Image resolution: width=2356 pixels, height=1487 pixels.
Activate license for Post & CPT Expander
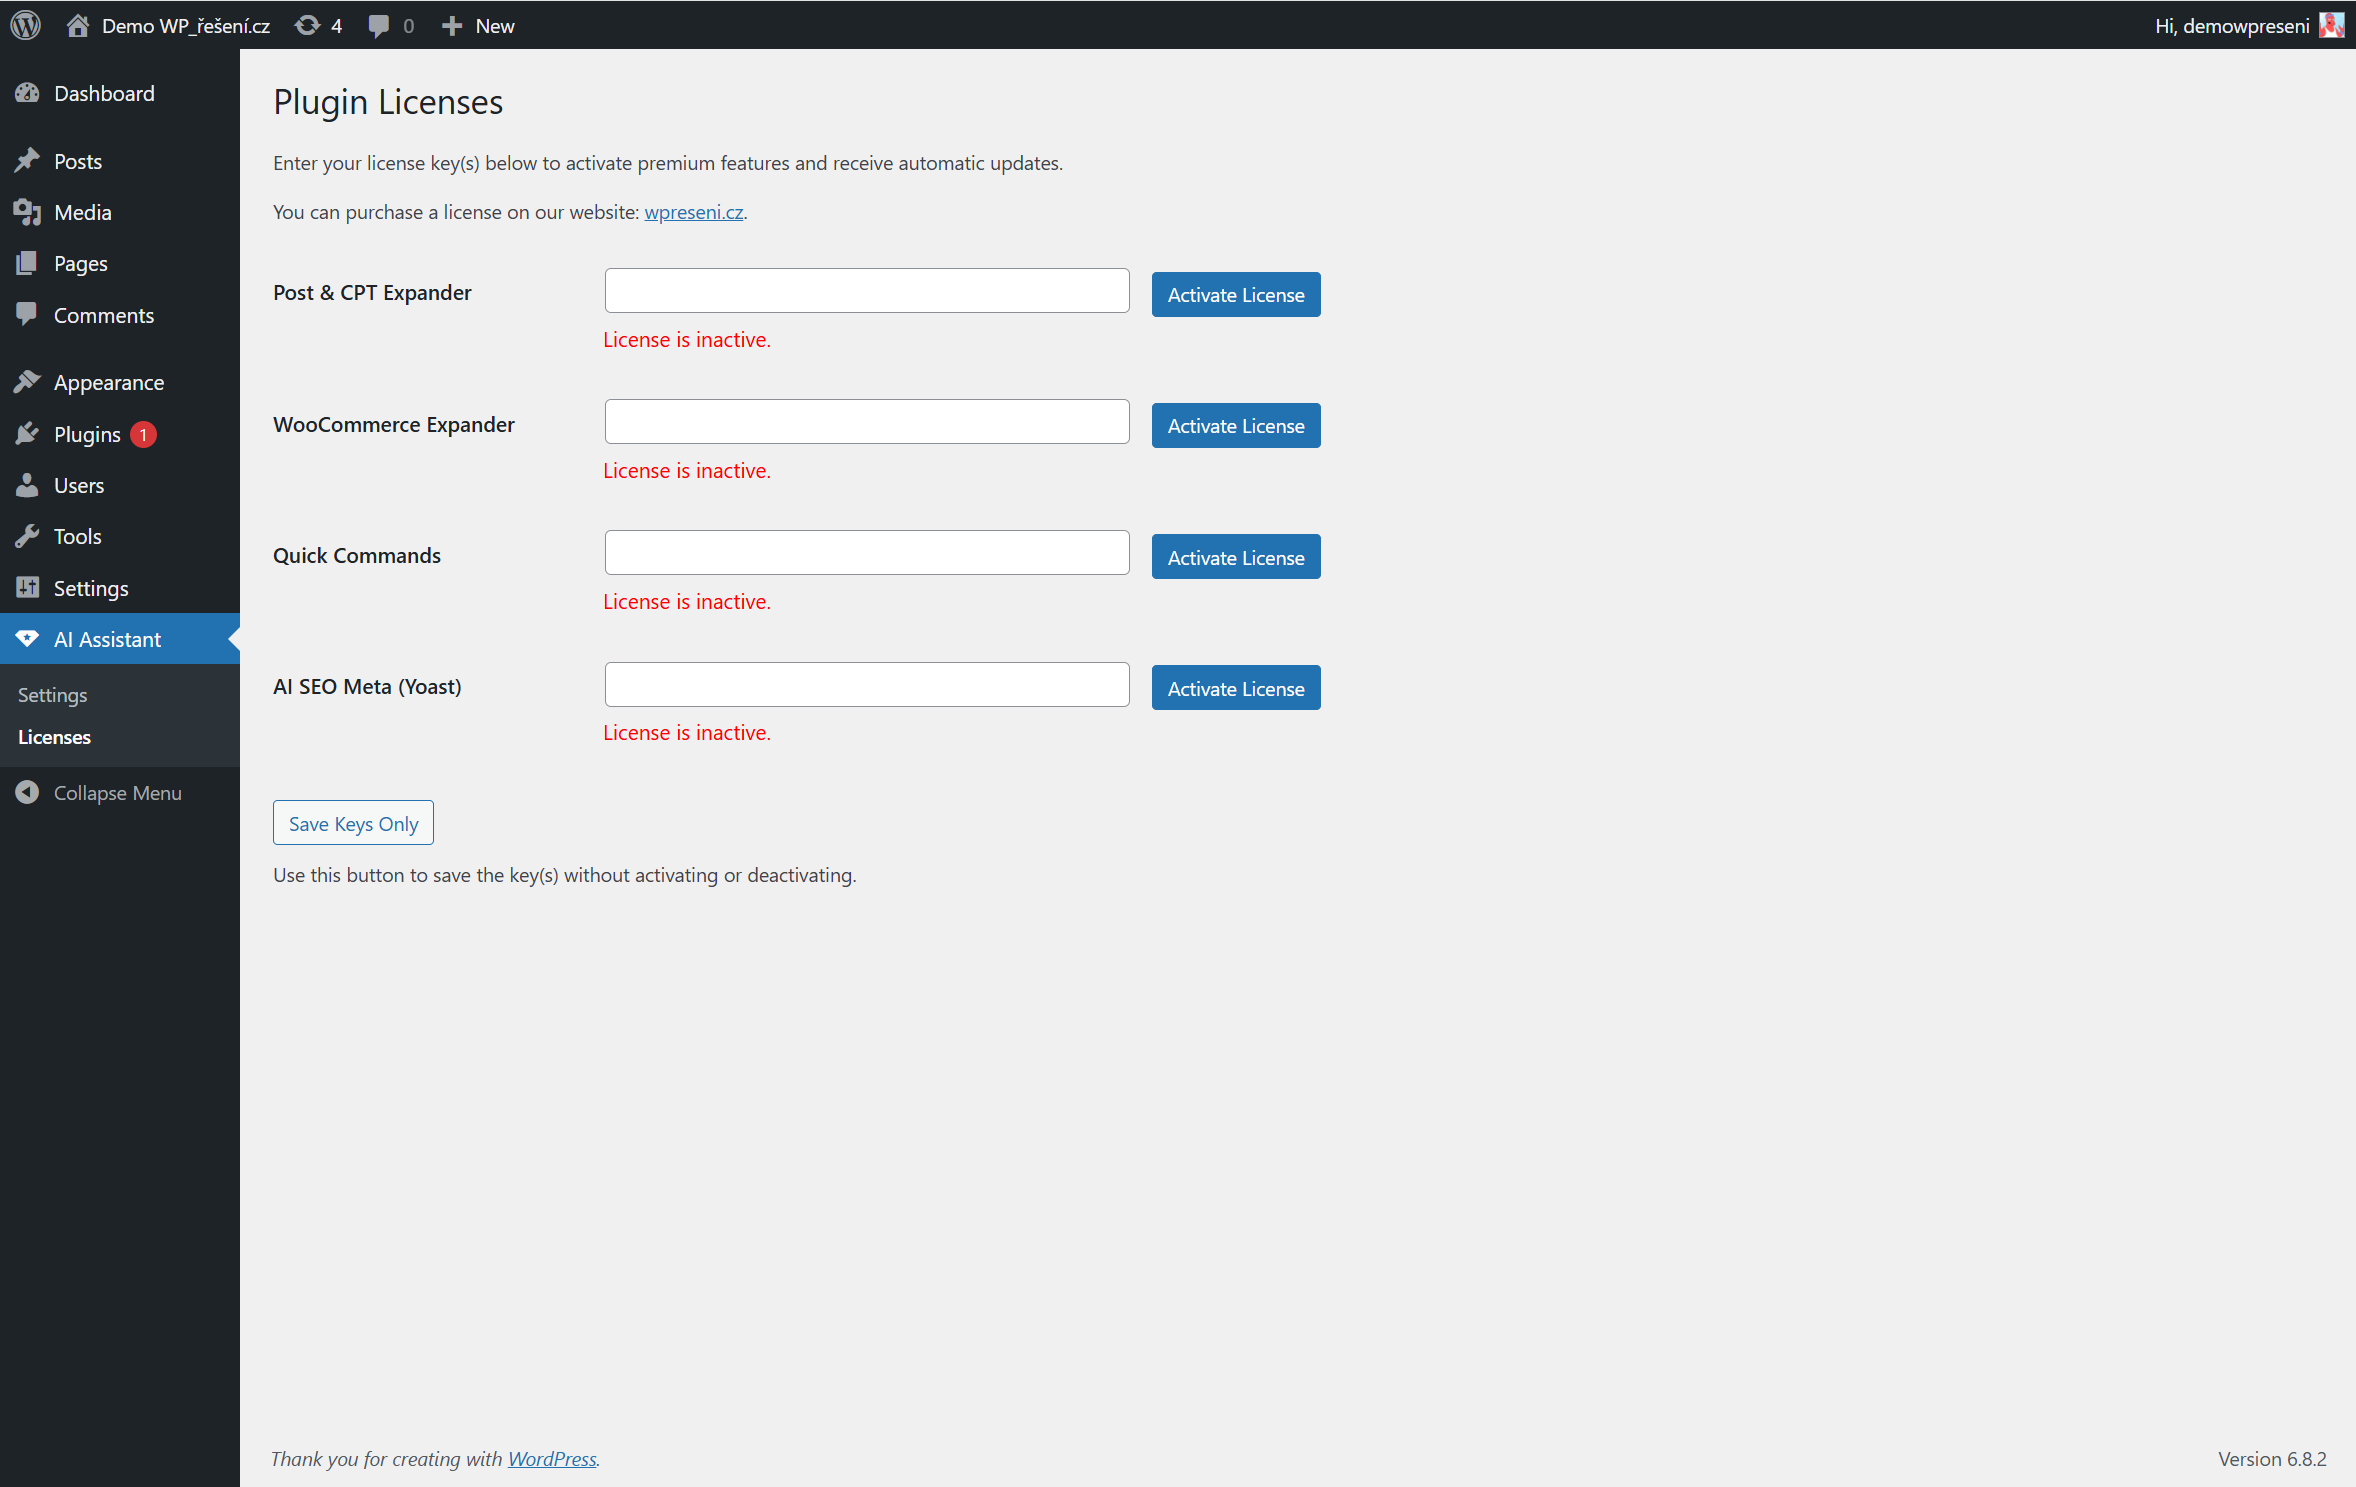1235,294
